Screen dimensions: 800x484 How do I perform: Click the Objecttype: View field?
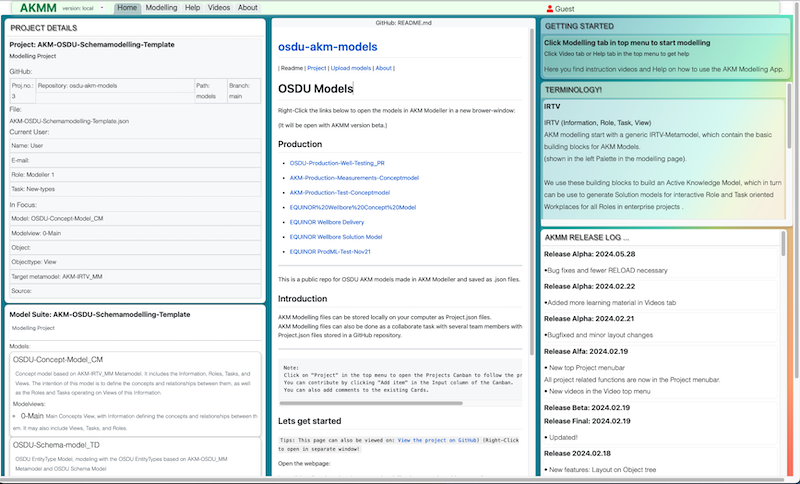point(135,262)
